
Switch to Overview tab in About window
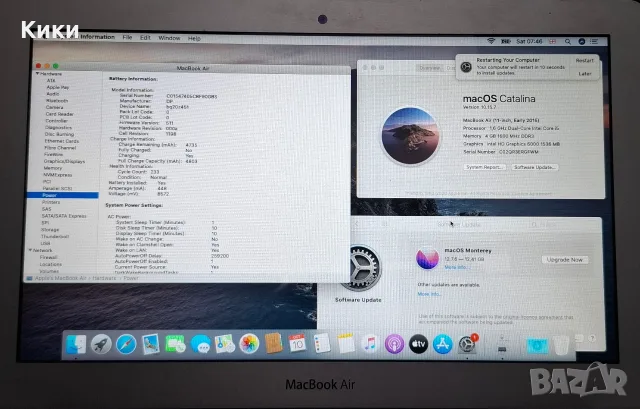click(430, 68)
